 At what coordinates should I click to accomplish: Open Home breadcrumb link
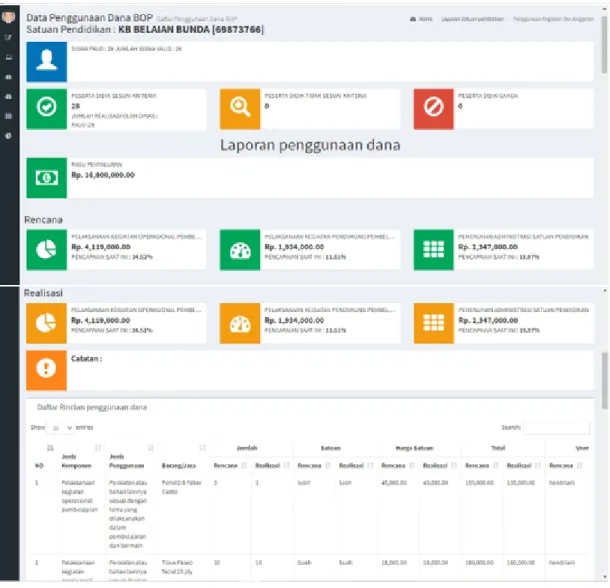click(421, 19)
